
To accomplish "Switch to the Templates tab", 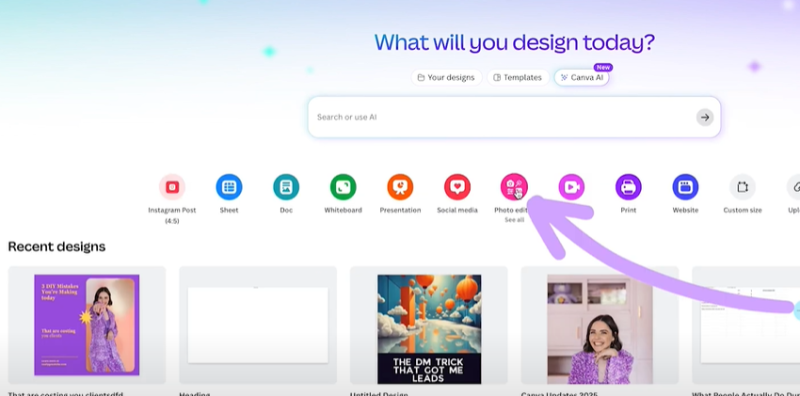I will coord(518,78).
